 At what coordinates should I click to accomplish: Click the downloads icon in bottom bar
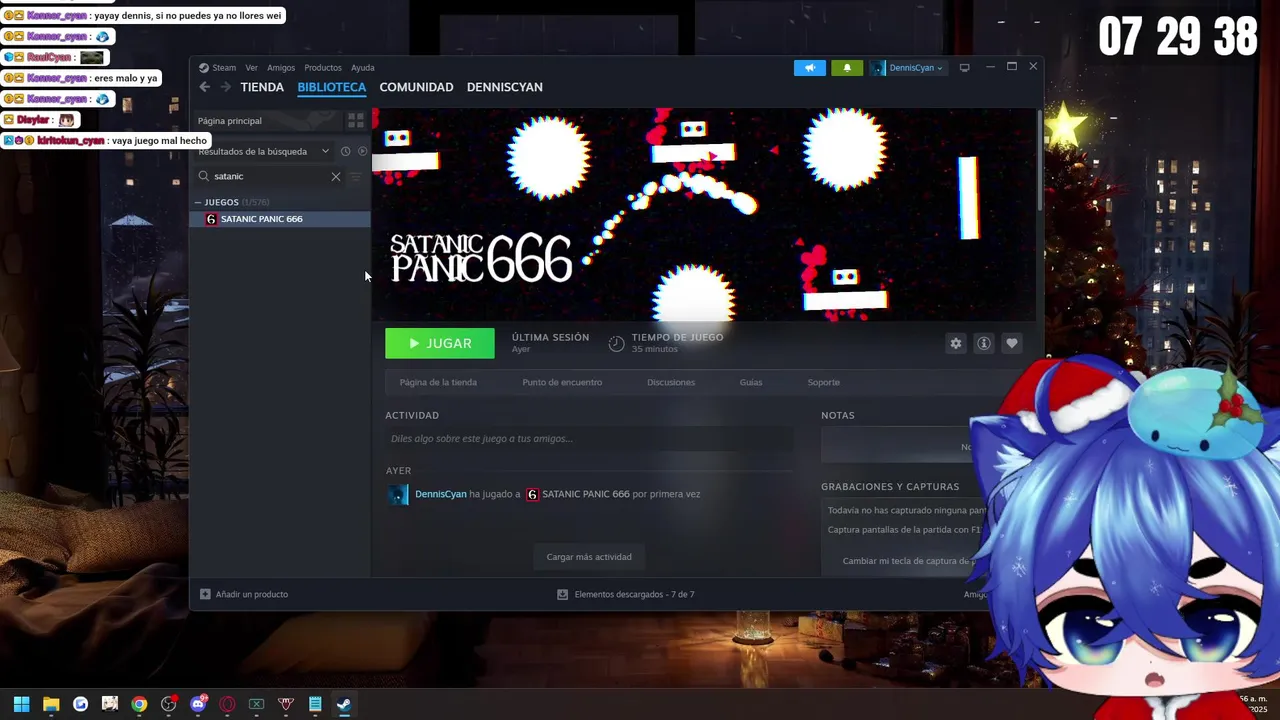point(562,594)
